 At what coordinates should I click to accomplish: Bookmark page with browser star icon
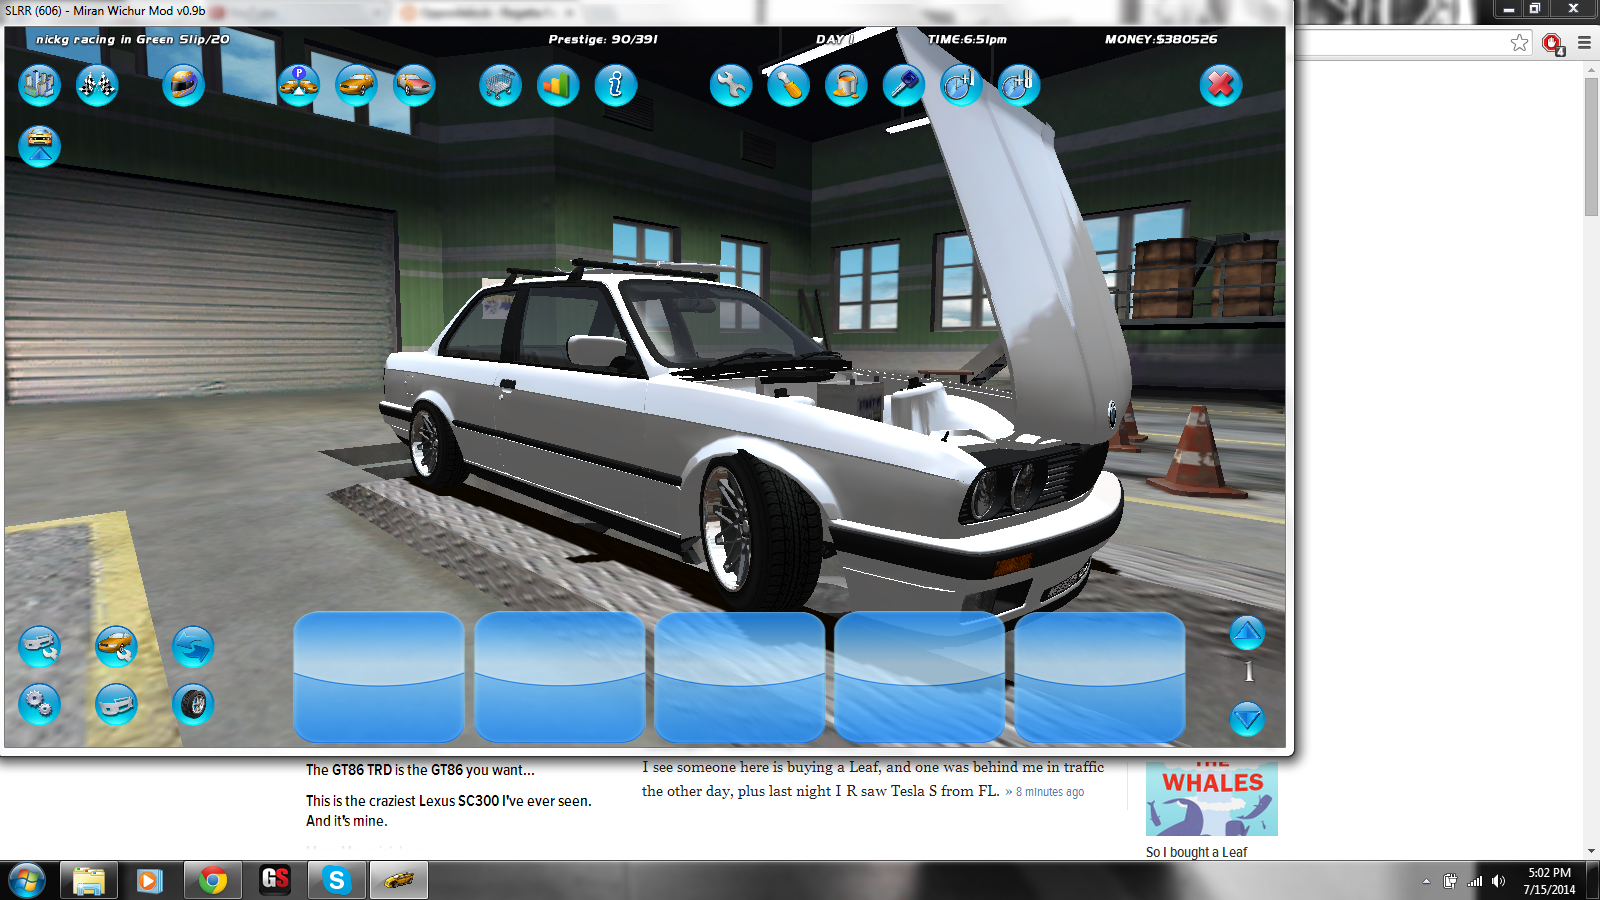[x=1520, y=42]
